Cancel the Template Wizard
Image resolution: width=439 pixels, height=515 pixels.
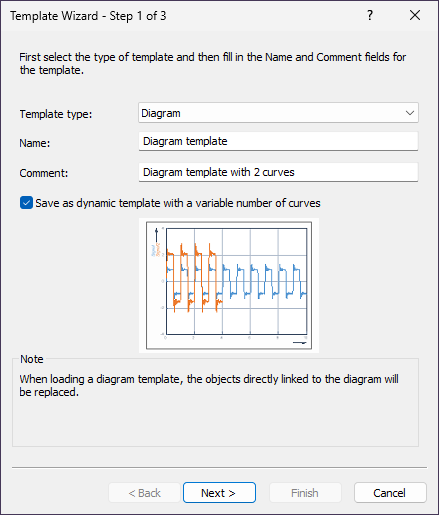[x=390, y=493]
